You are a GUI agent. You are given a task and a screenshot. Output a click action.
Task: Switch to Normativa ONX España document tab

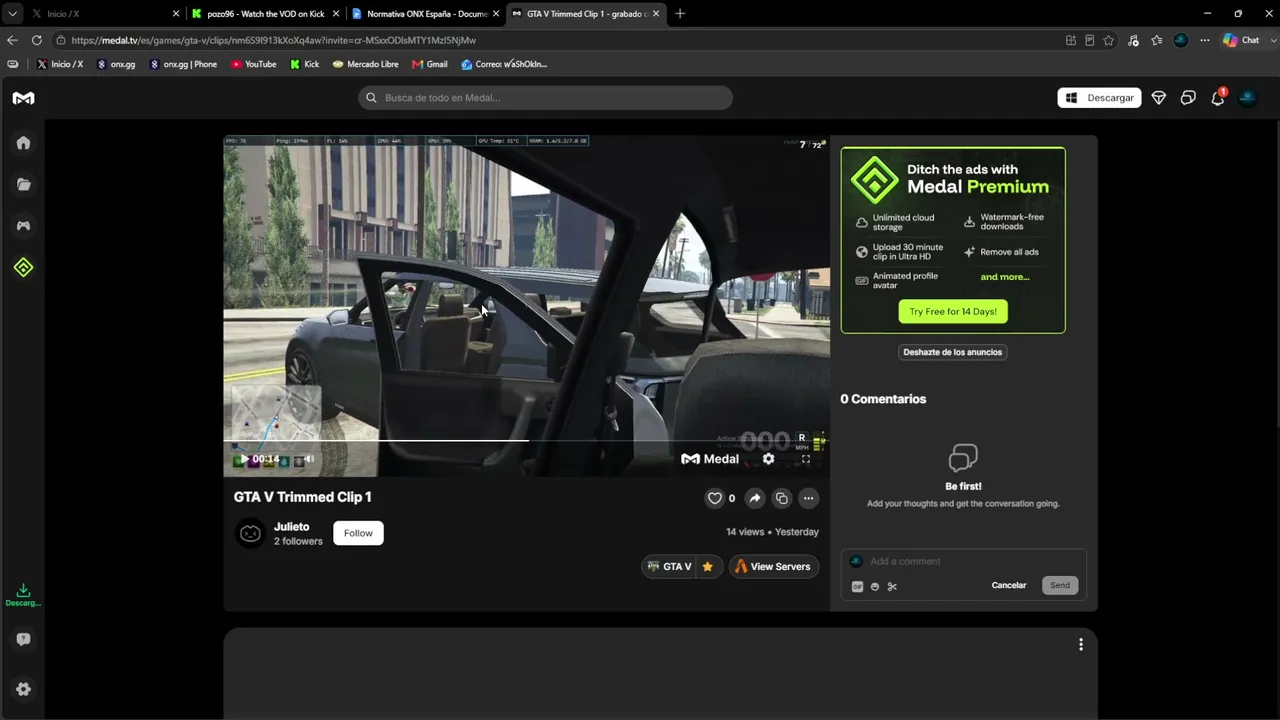(x=426, y=14)
